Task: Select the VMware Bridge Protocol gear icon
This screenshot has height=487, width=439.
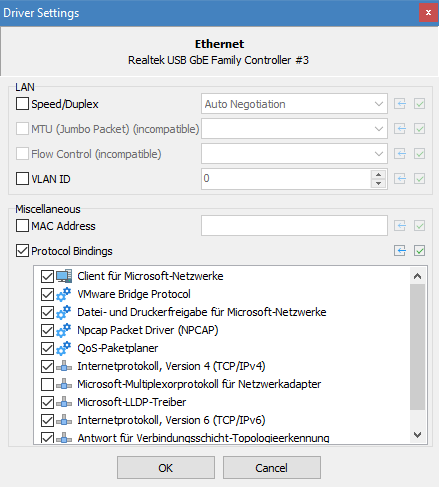Action: click(64, 294)
